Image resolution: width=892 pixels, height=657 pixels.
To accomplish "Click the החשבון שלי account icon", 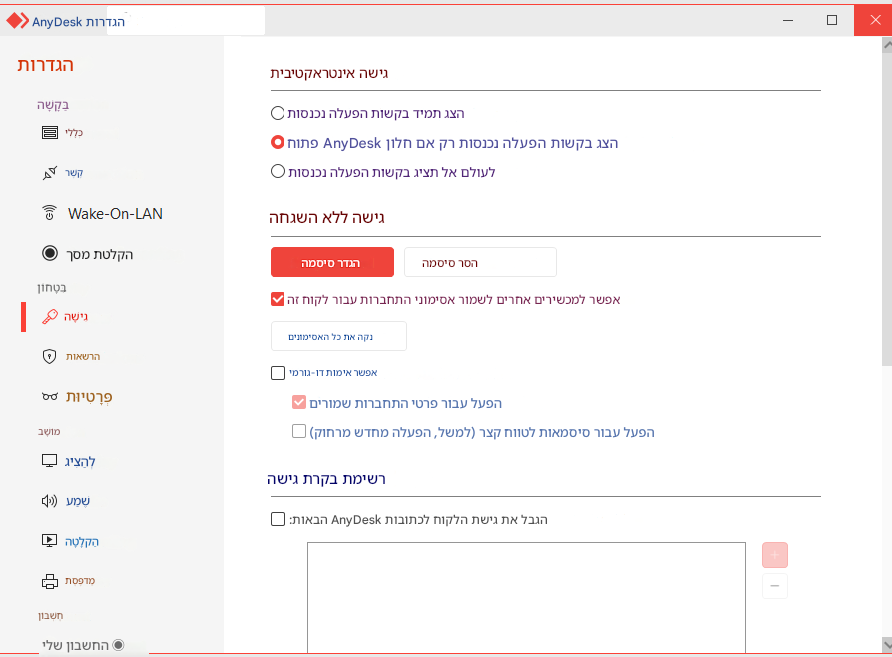I will pos(118,645).
